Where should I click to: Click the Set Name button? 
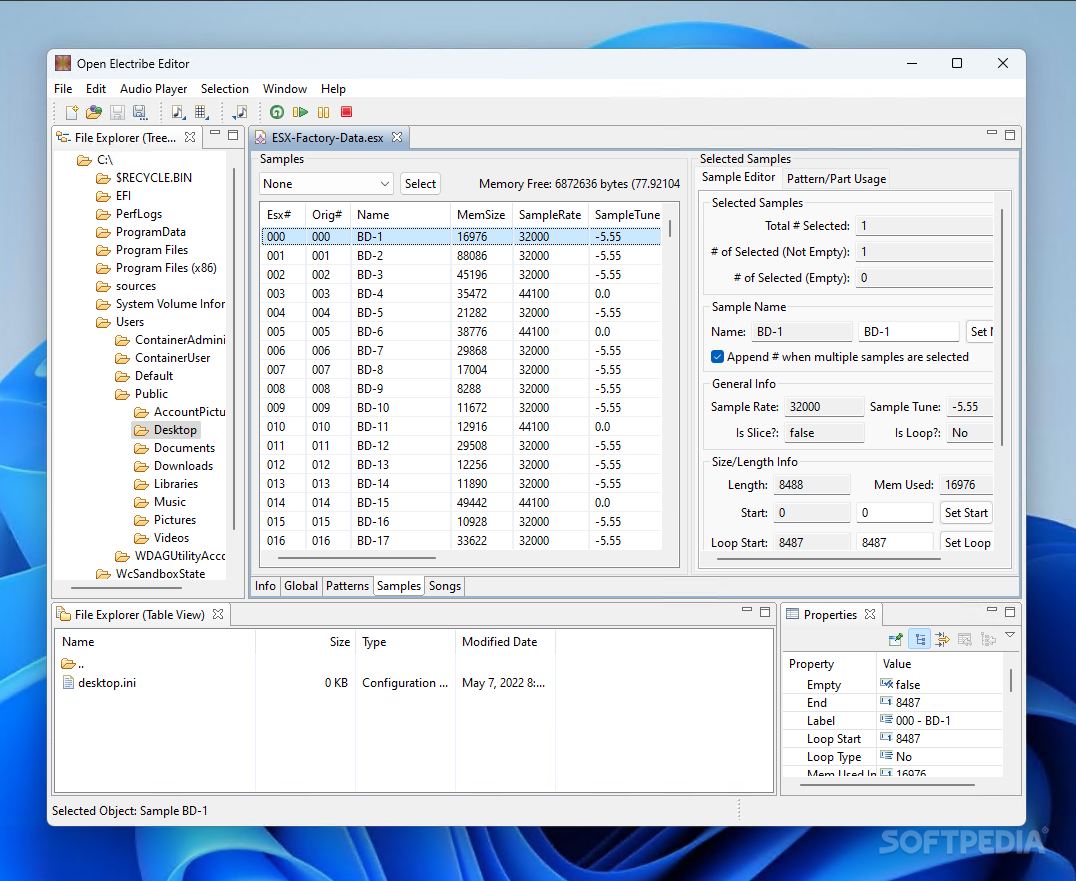(x=979, y=332)
